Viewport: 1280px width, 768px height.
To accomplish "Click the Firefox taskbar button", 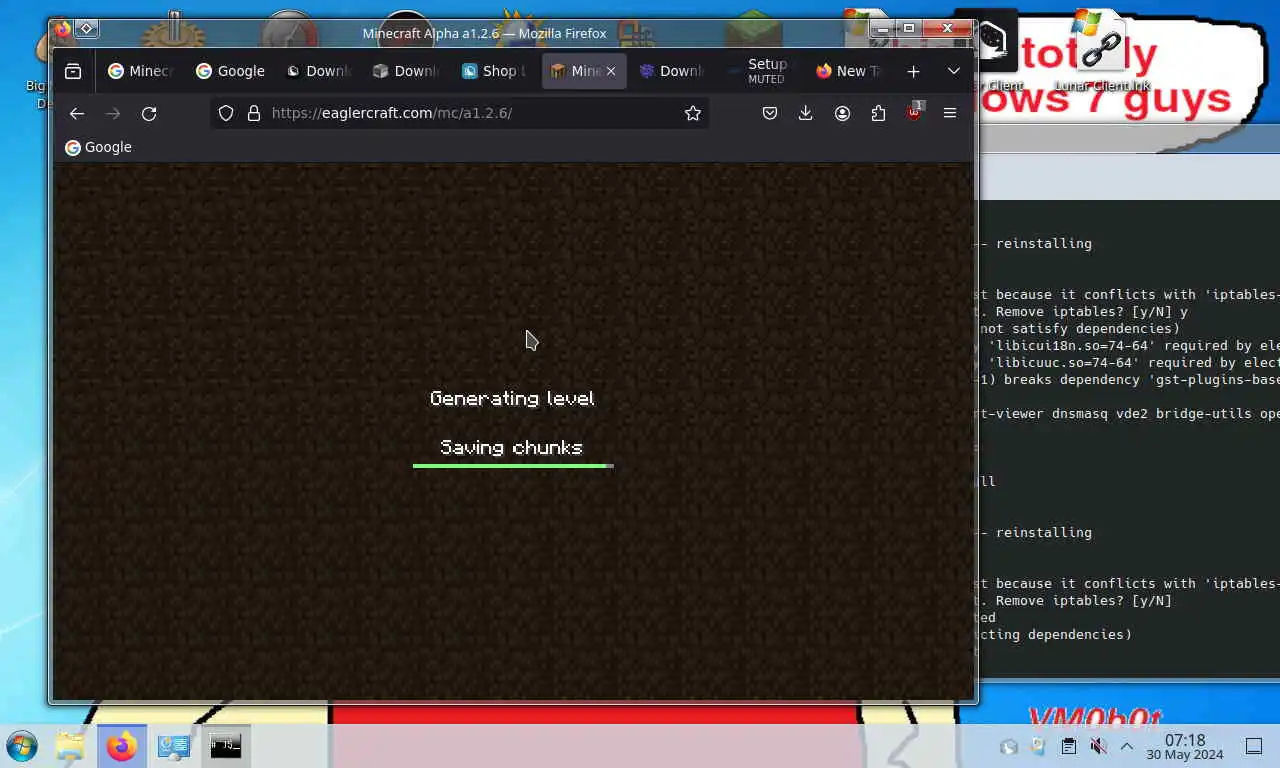I will point(122,746).
